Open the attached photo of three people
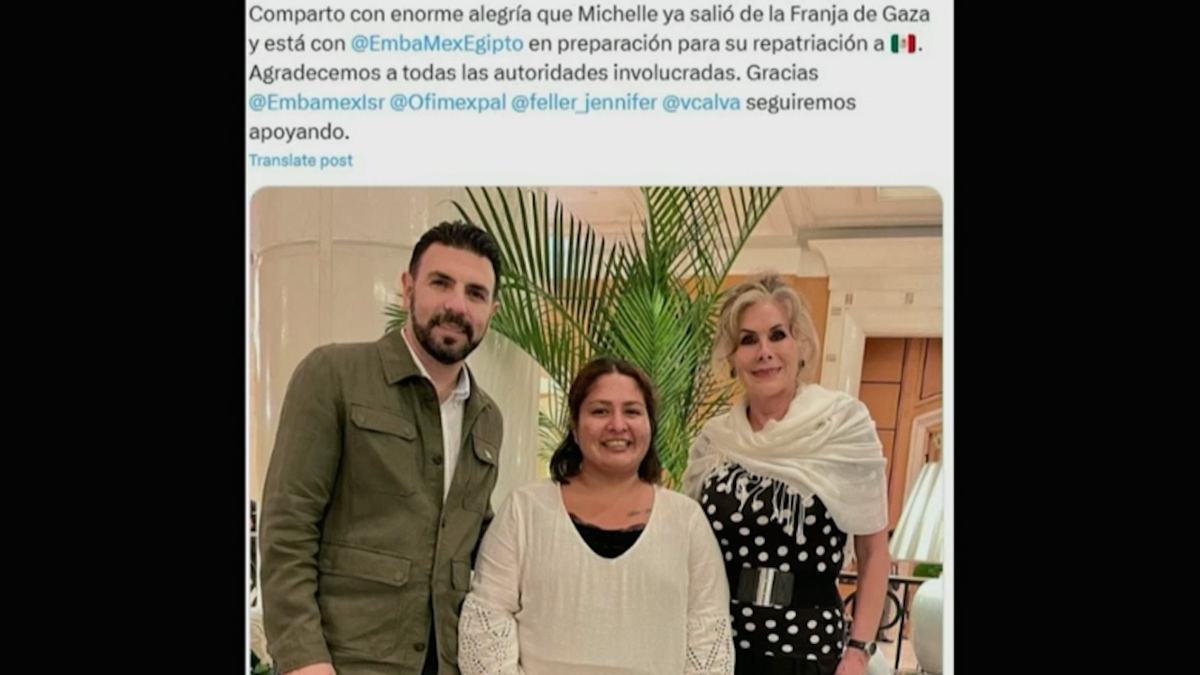 595,430
